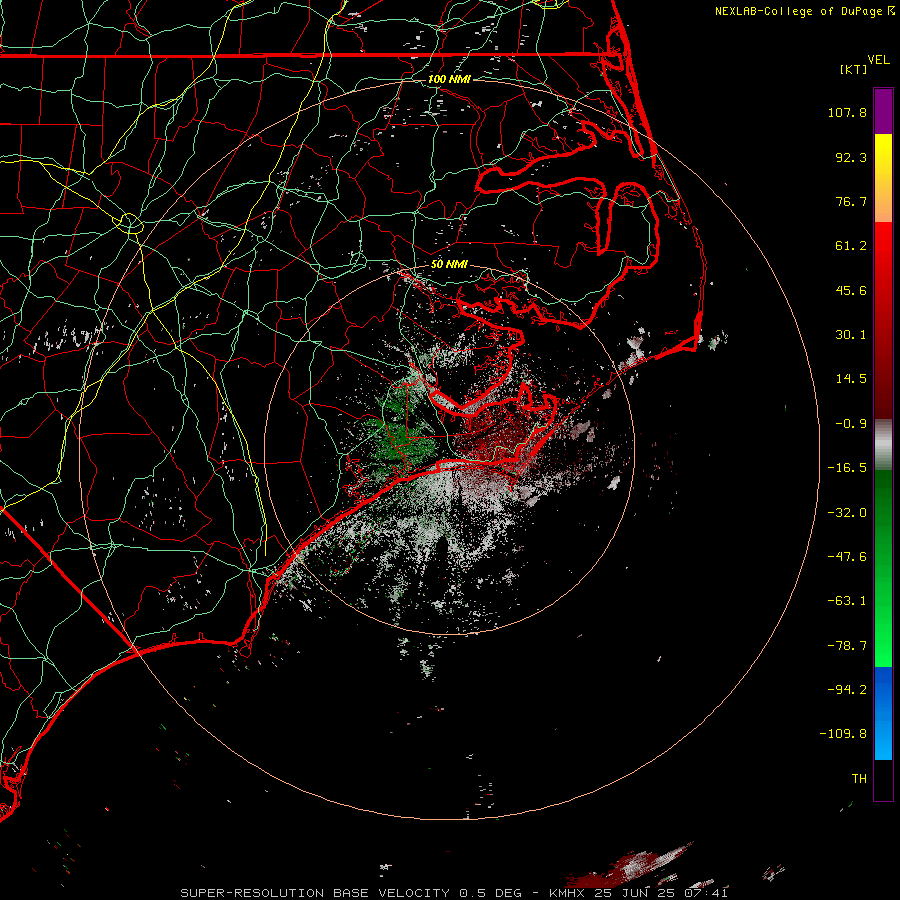This screenshot has height=900, width=900.
Task: Click the 107.8 value on velocity scale
Action: click(x=847, y=112)
